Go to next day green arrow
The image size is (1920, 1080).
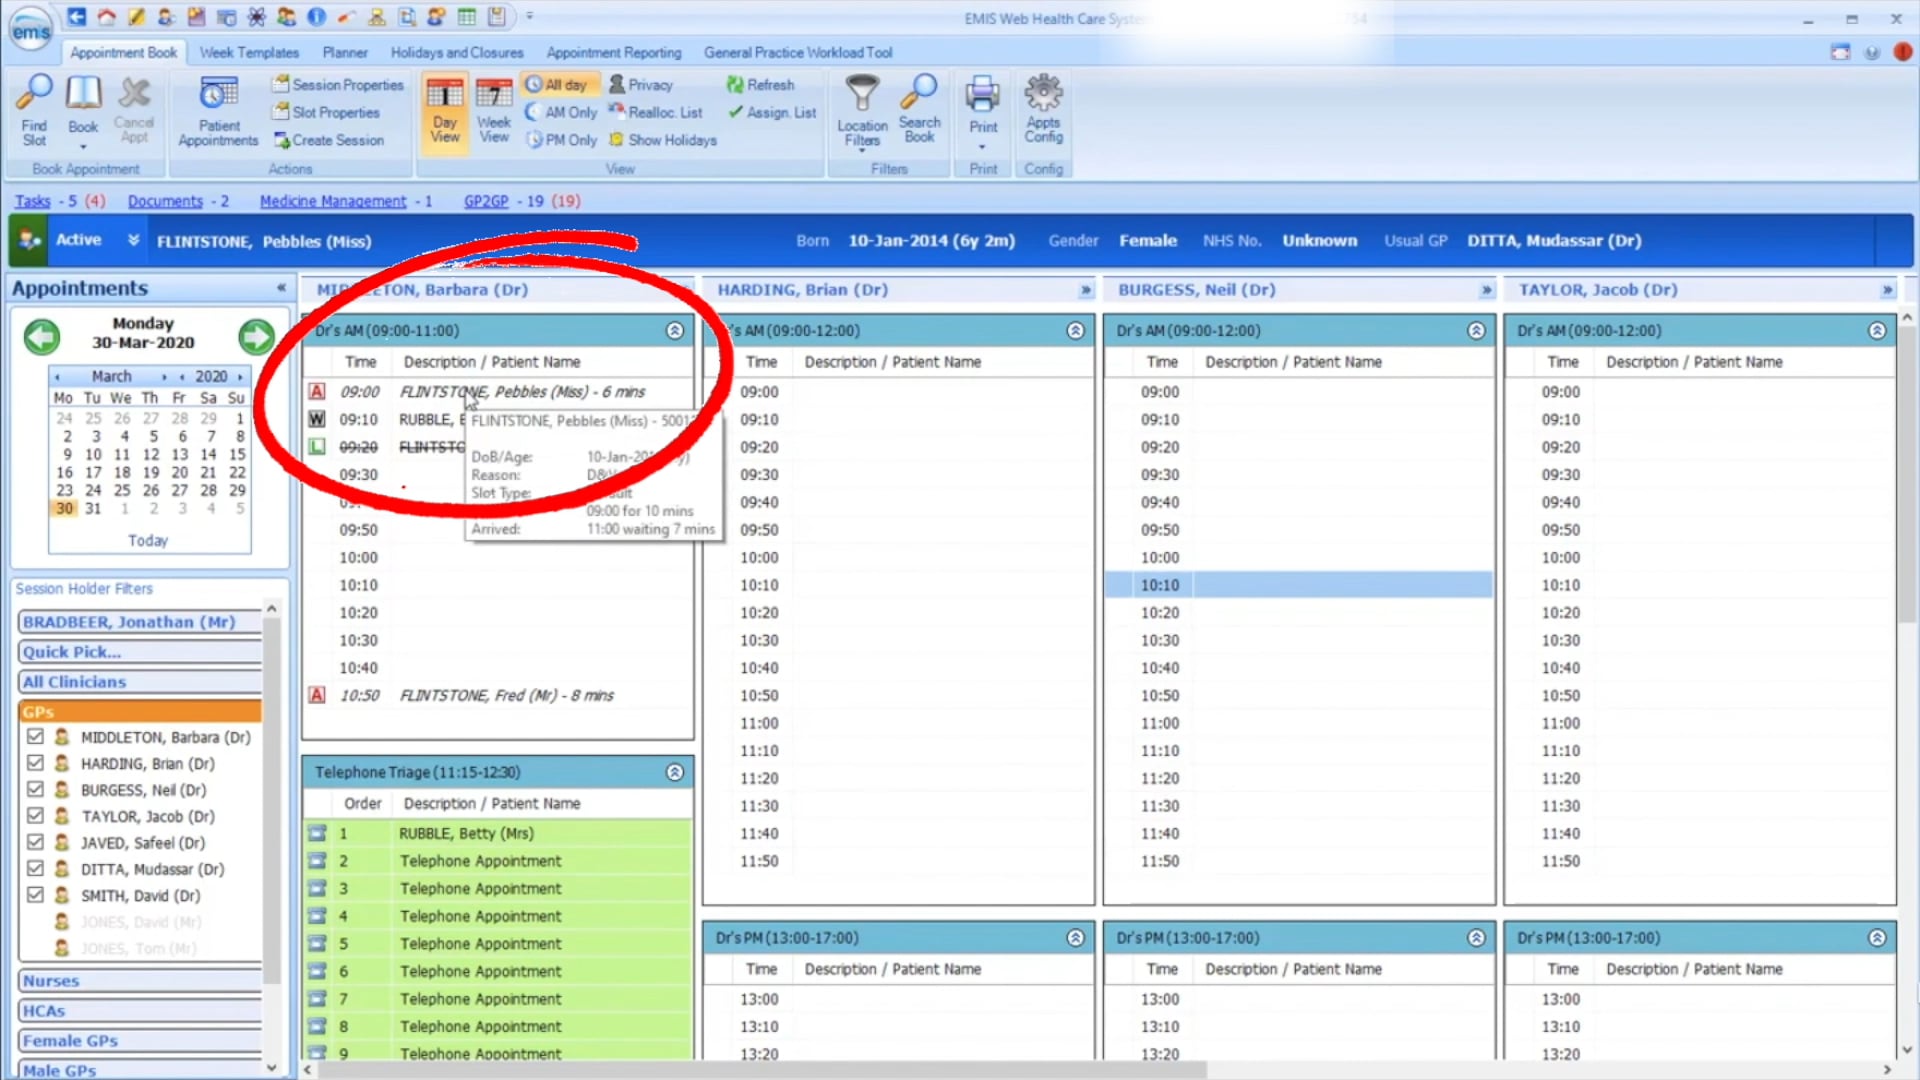[256, 336]
